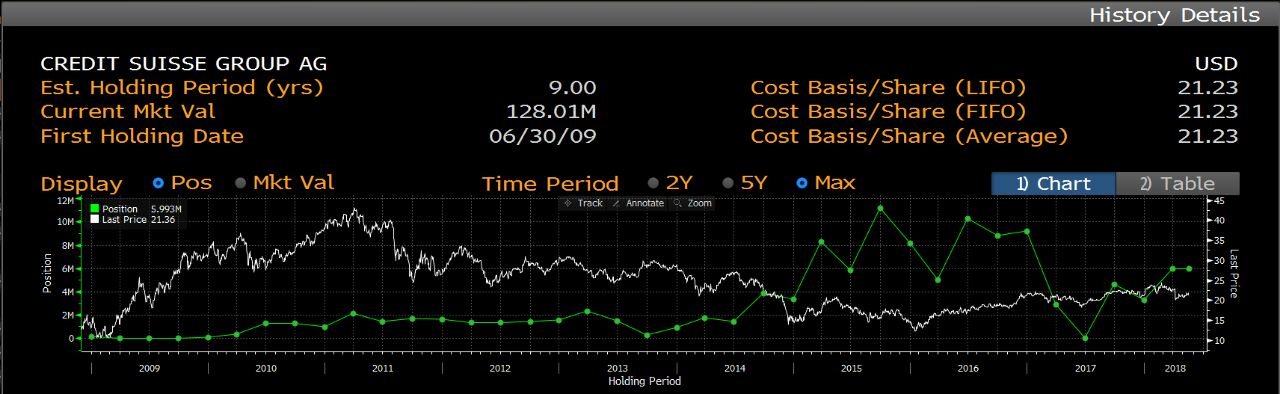This screenshot has height=394, width=1280.
Task: Select the Mkt Val display radio button
Action: pos(240,183)
